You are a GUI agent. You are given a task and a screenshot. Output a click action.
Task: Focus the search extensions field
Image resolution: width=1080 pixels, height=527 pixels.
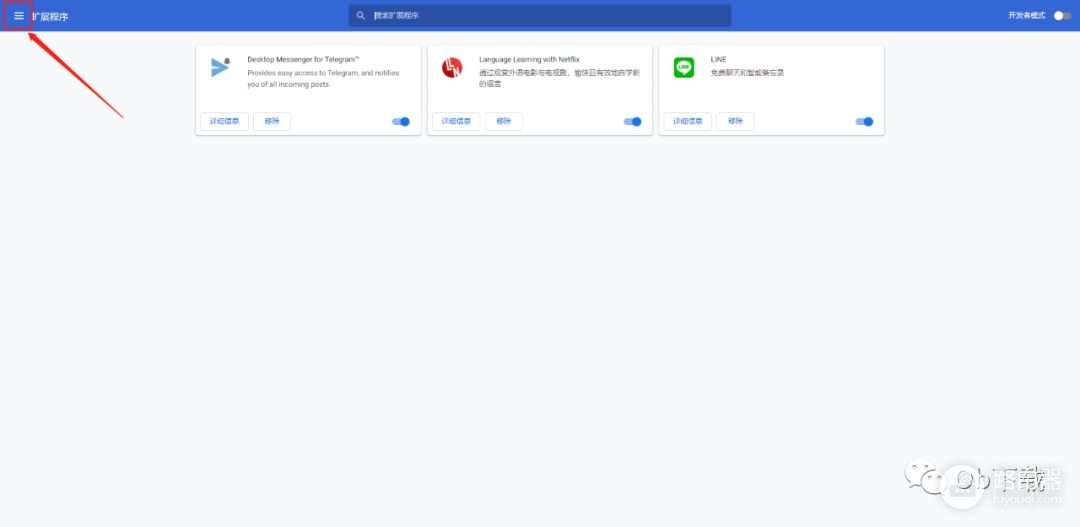coord(539,16)
